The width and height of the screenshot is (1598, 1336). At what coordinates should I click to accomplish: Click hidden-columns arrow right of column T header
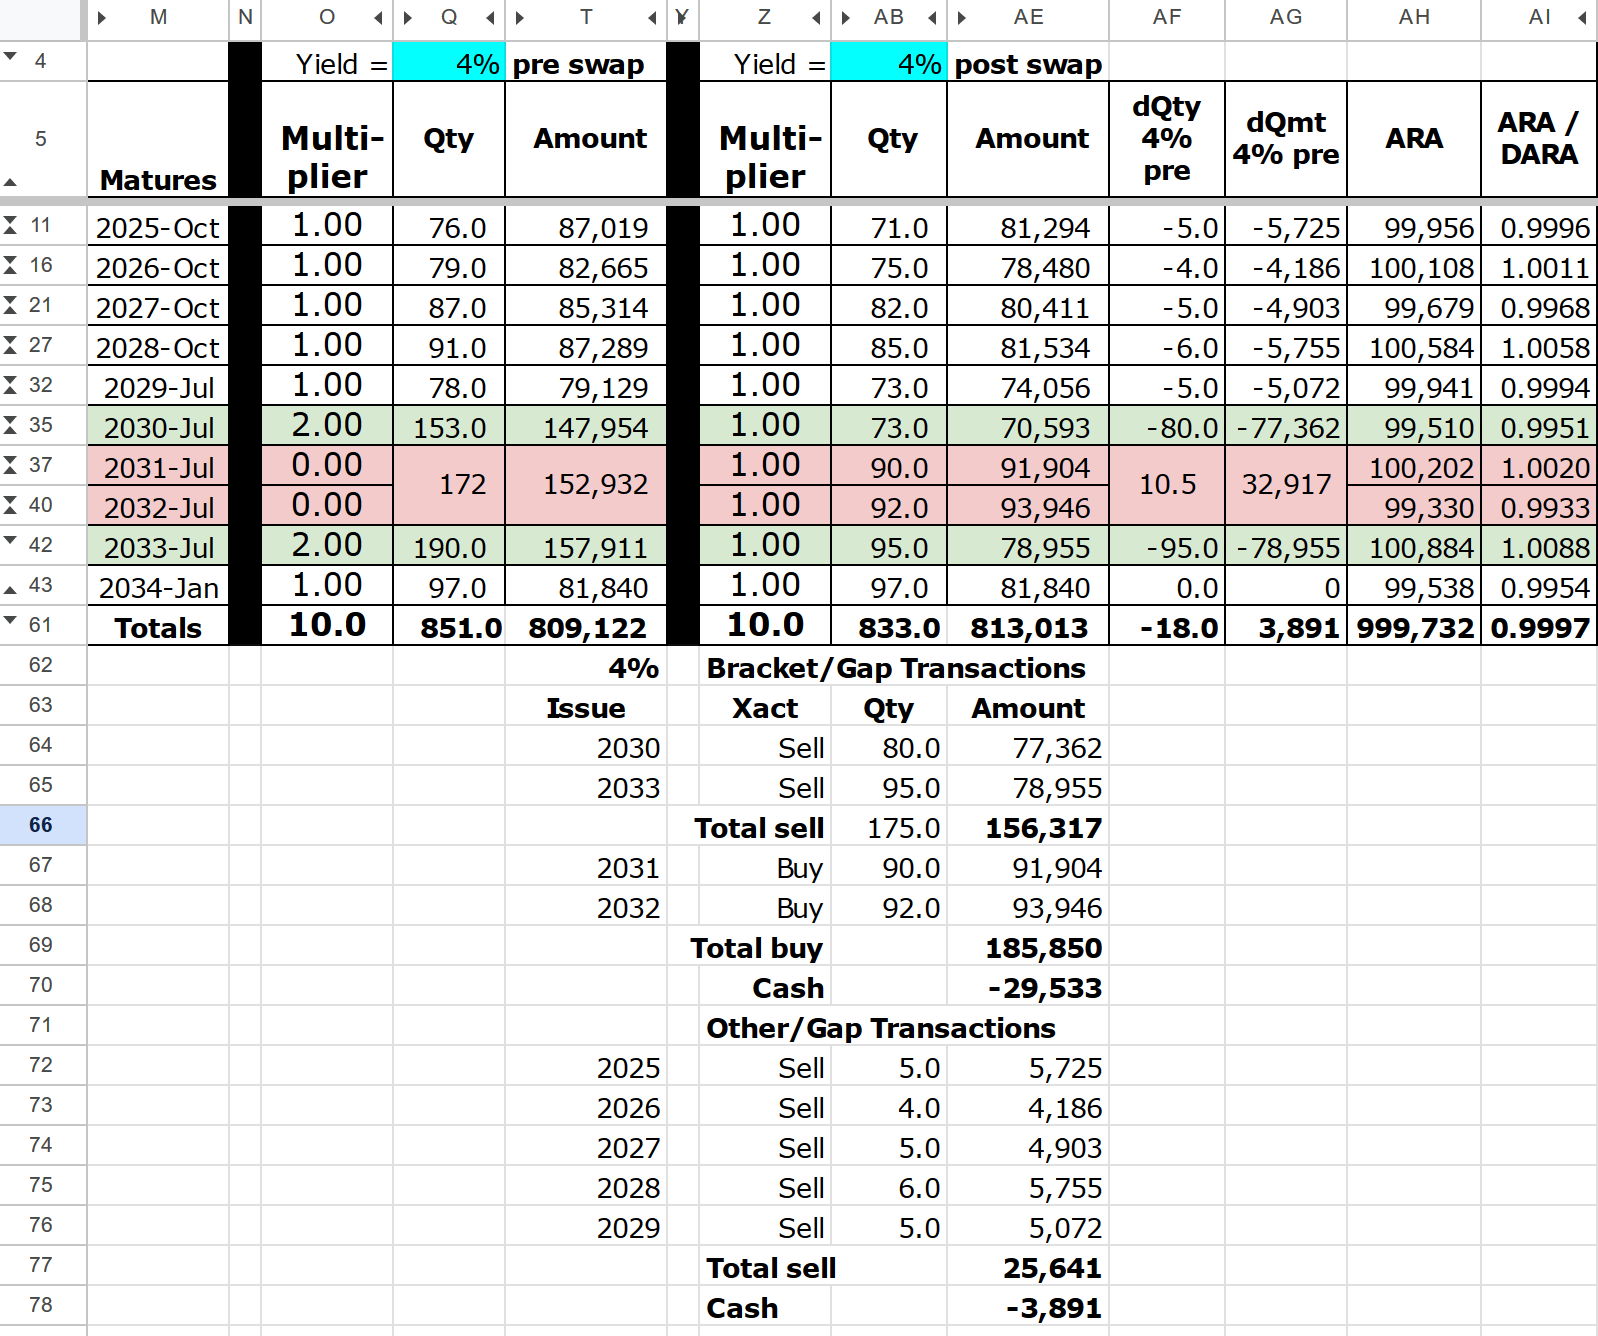coord(652,18)
